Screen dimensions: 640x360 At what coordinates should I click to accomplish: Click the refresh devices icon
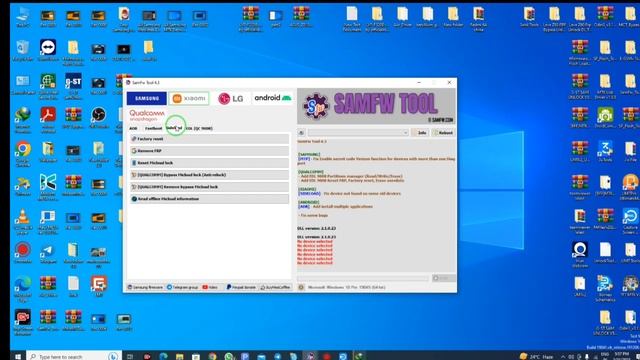[x=301, y=133]
